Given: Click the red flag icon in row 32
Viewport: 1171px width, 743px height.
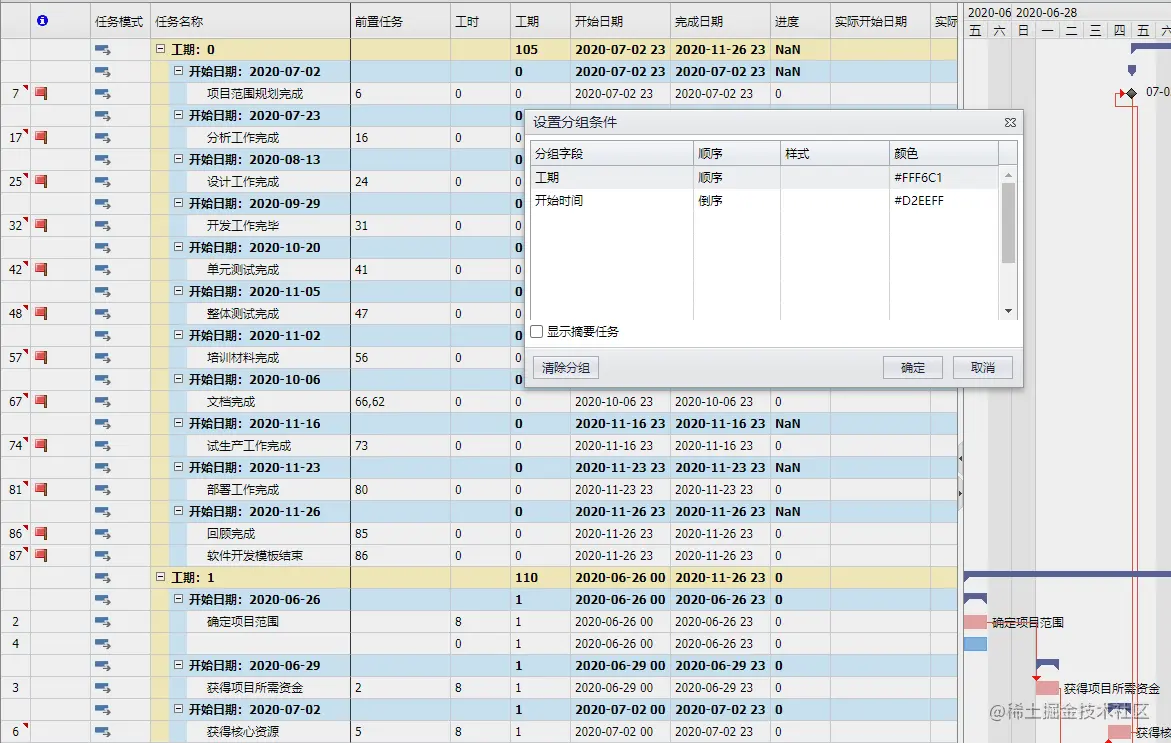Looking at the screenshot, I should (x=41, y=226).
